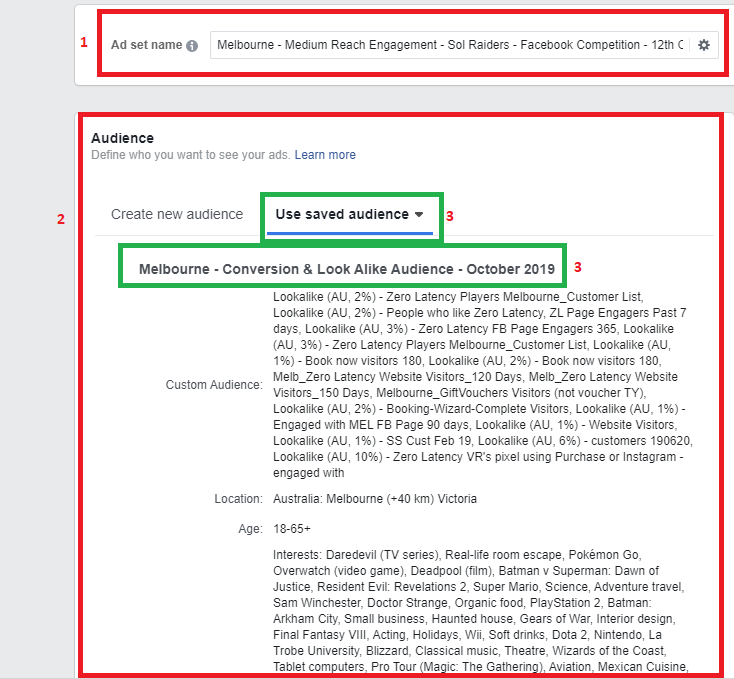Switch to the Create new audience tab
Screen dimensions: 734x679
(x=177, y=214)
